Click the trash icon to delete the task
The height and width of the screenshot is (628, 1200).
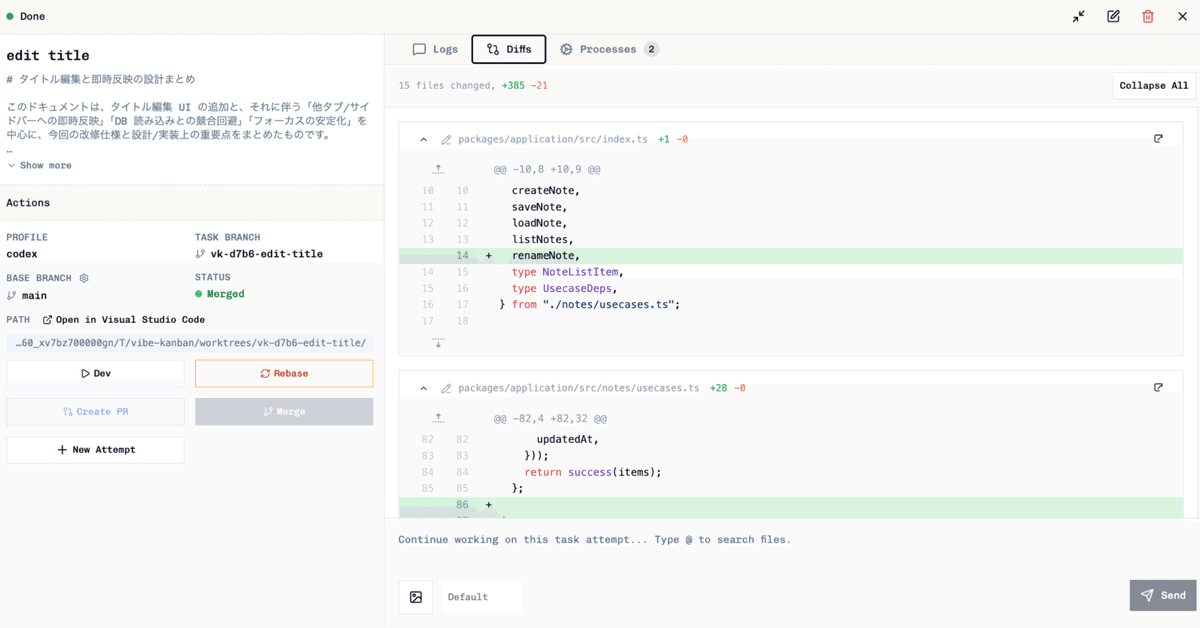1148,16
